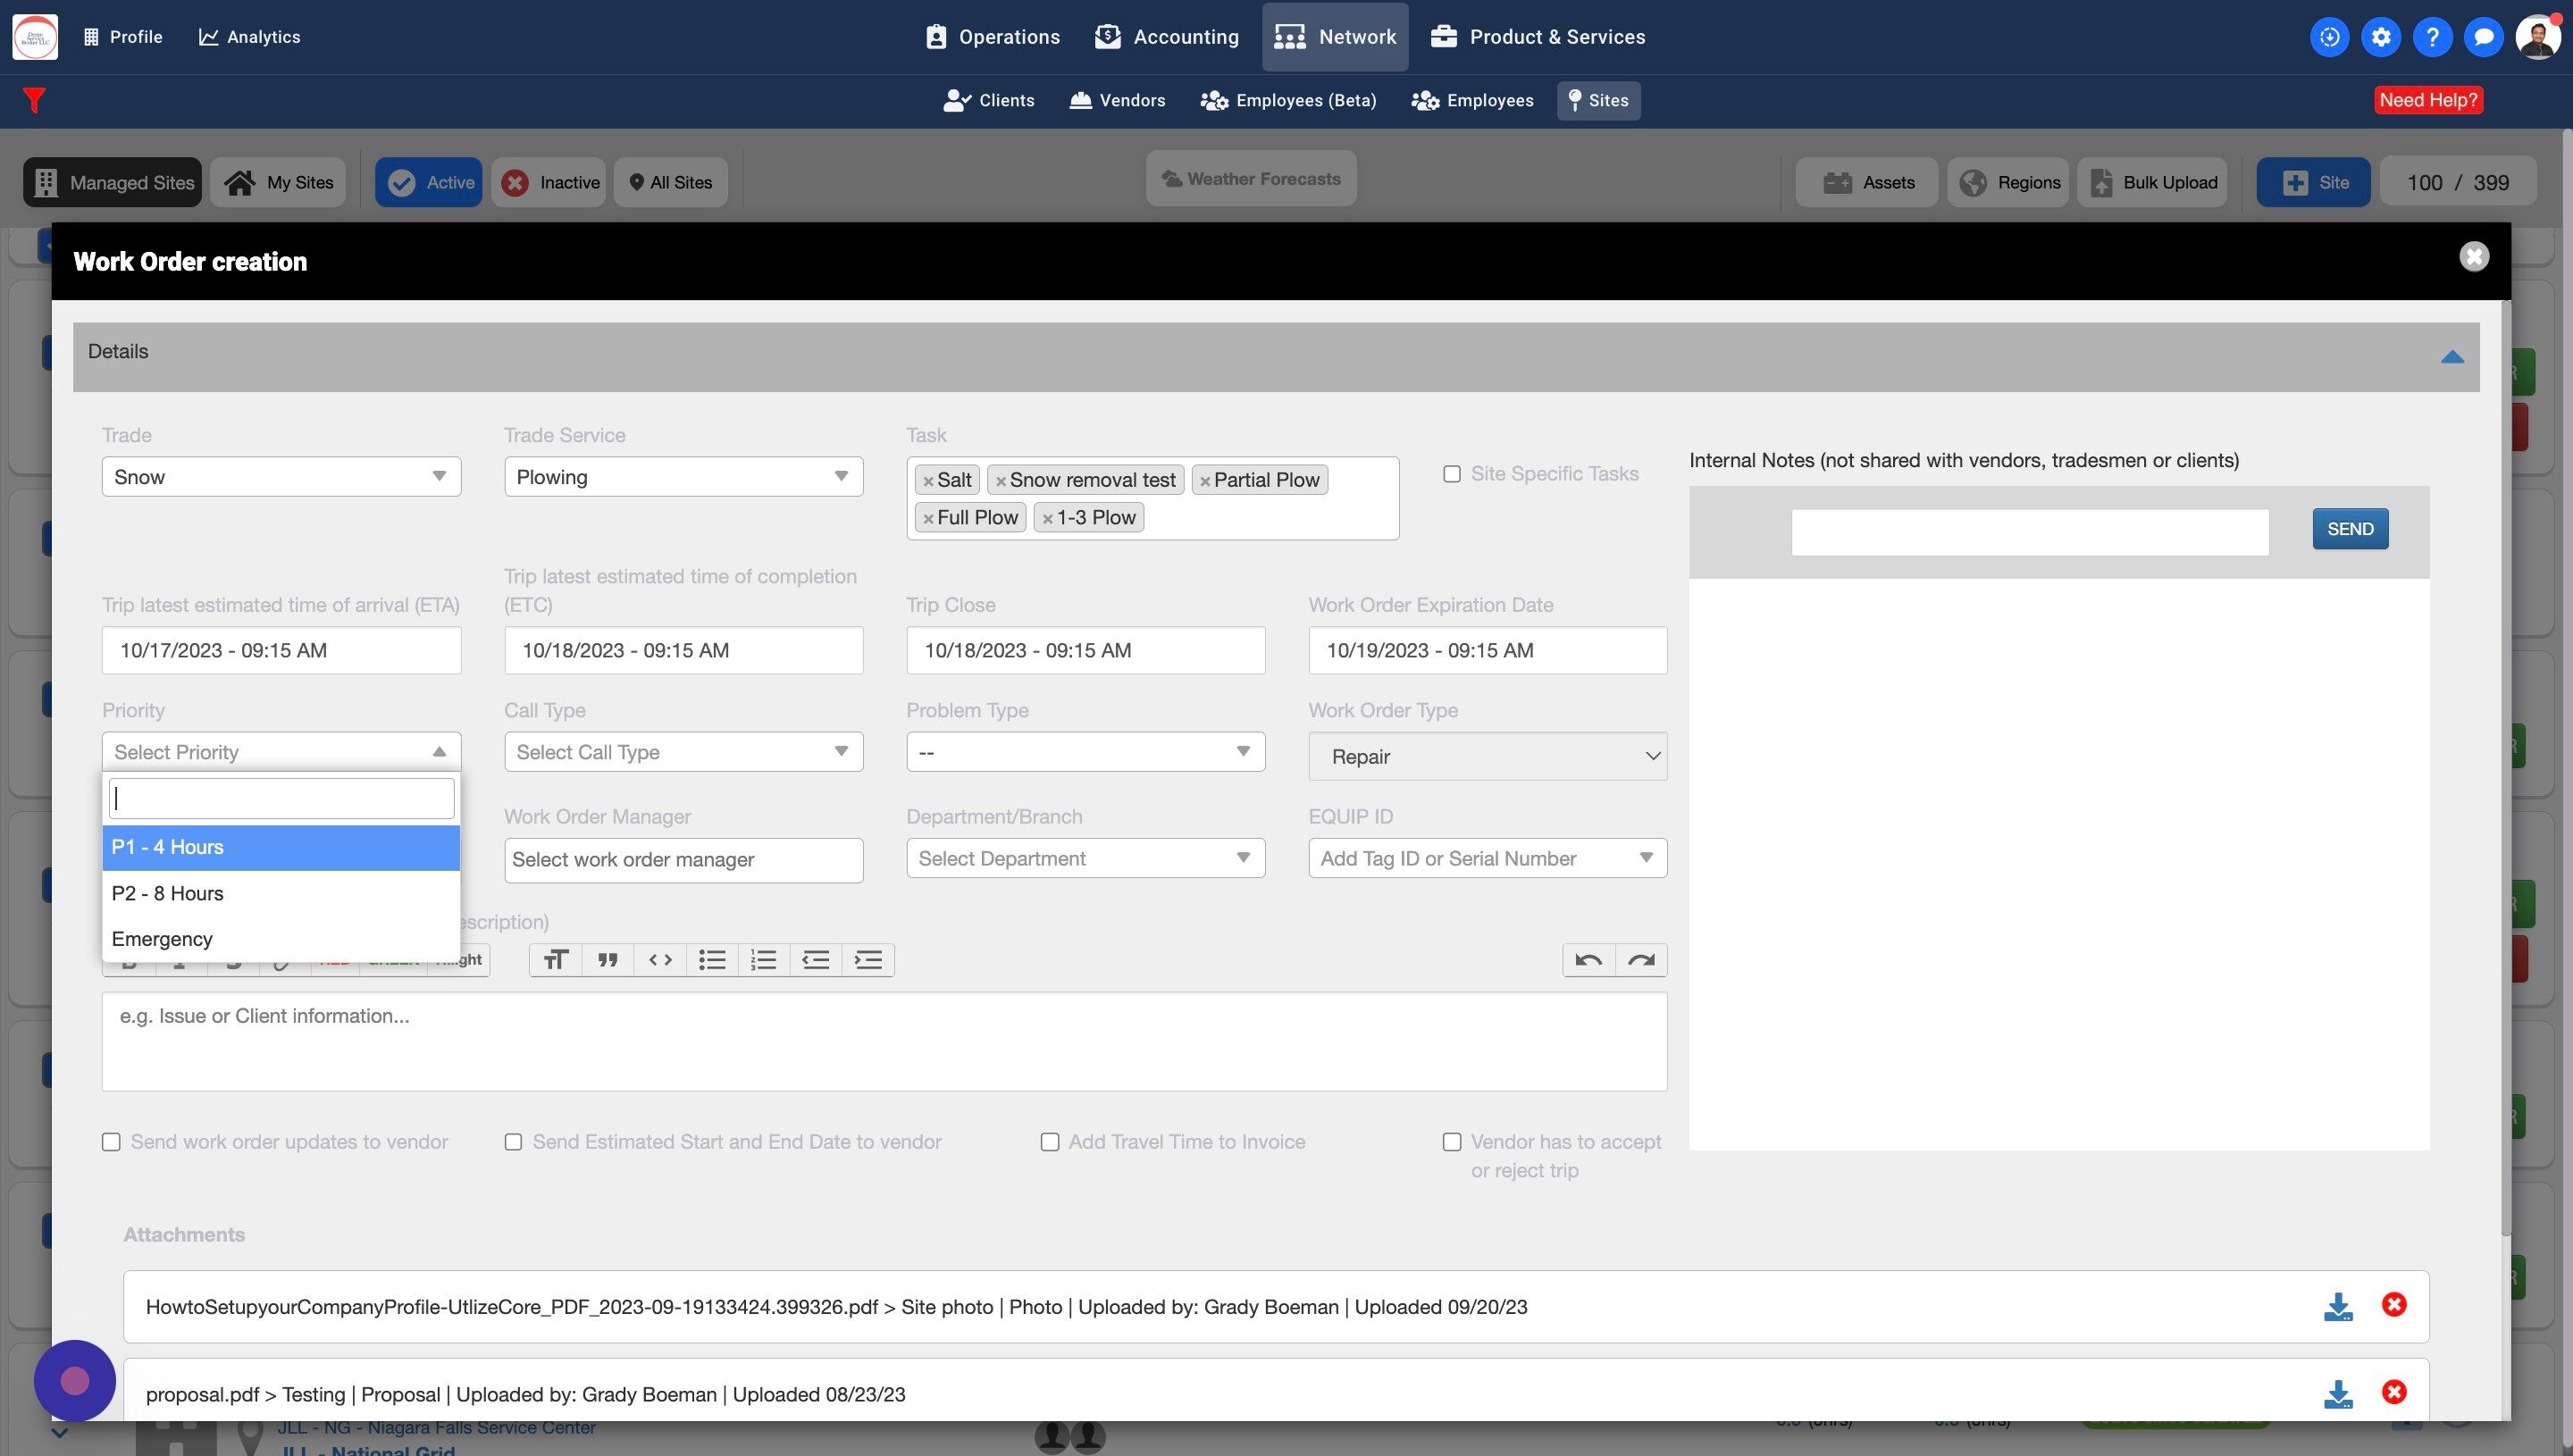Click the redo arrow in editor toolbar
2573x1456 pixels.
point(1641,960)
